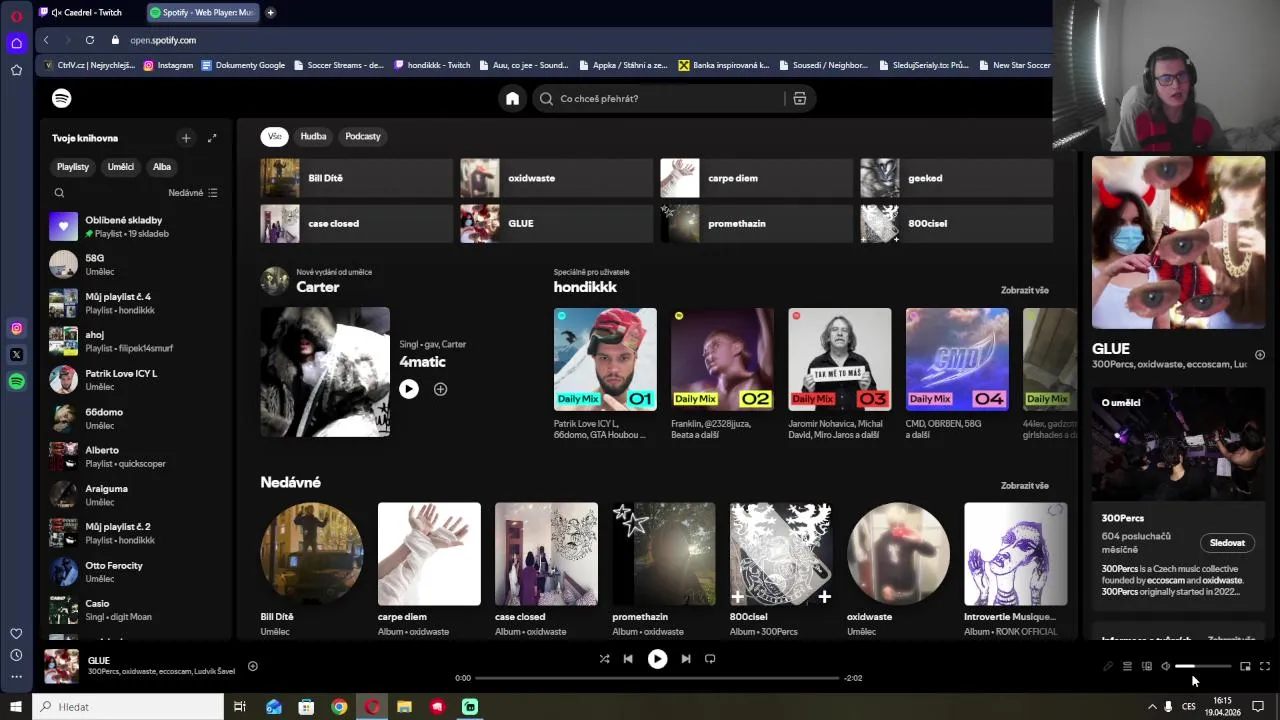This screenshot has width=1280, height=720.
Task: Open Soccer Streams bookmark
Action: point(338,65)
